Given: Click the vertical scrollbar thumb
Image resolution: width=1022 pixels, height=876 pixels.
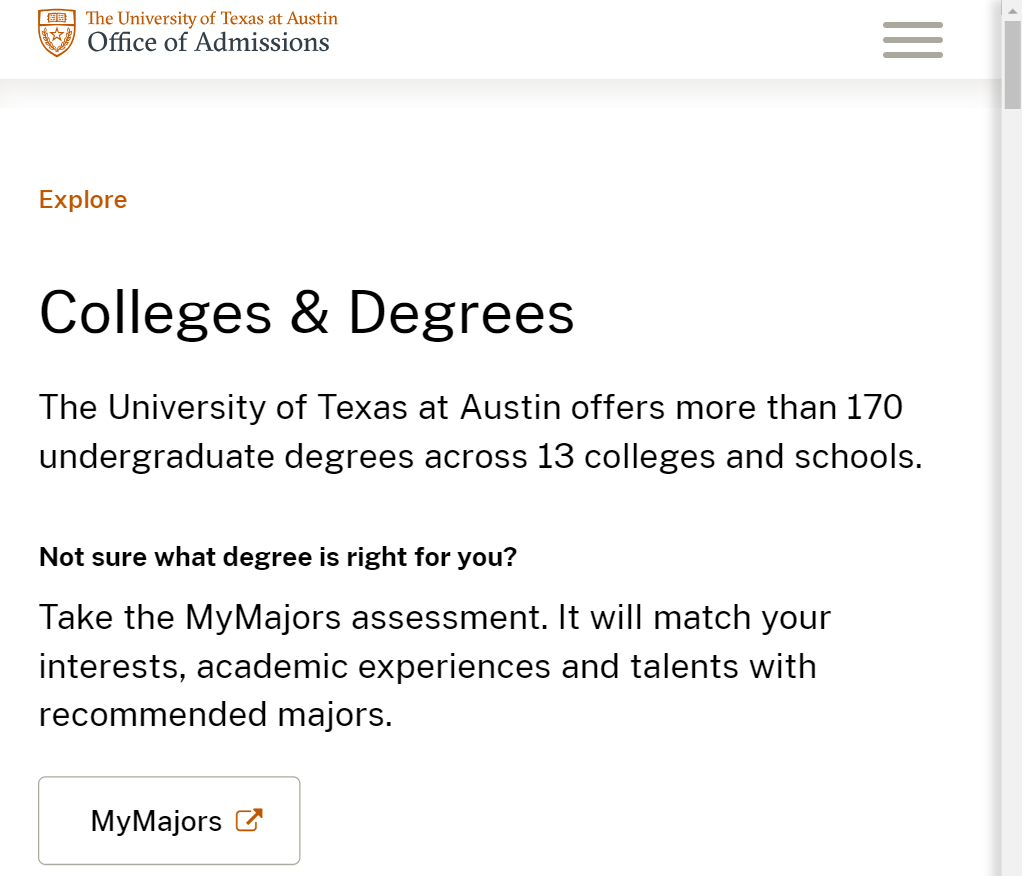Looking at the screenshot, I should pyautogui.click(x=1012, y=65).
